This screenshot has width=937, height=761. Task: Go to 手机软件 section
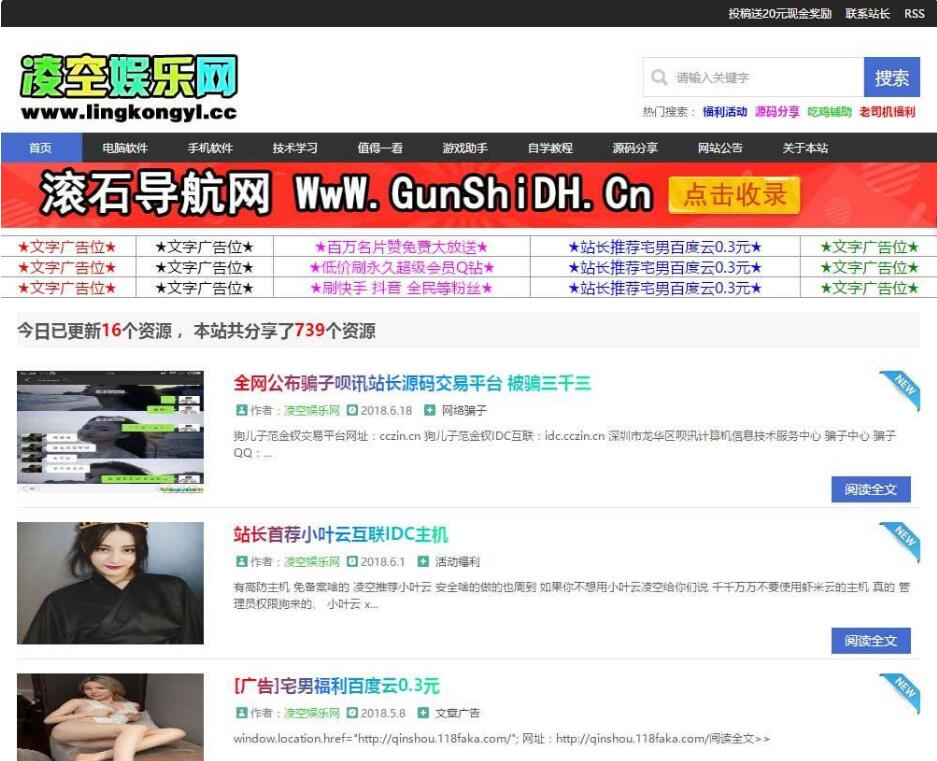tap(210, 148)
